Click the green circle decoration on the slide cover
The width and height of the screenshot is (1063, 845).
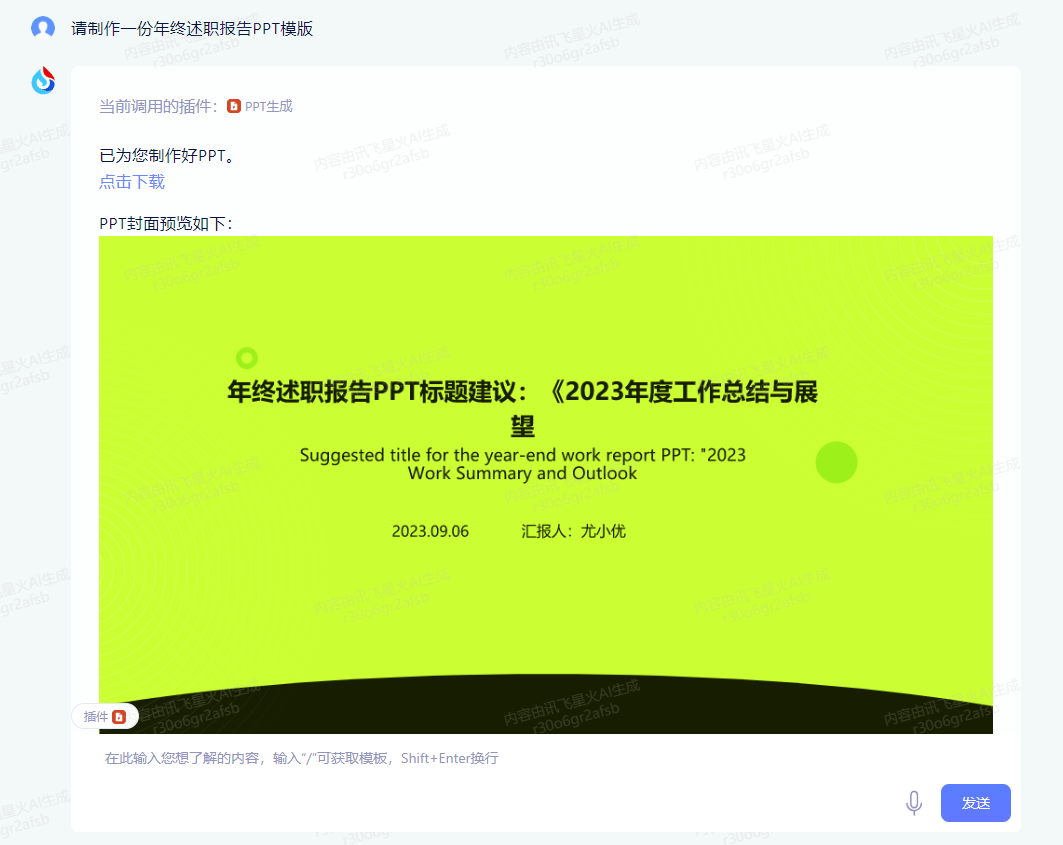pyautogui.click(x=836, y=463)
